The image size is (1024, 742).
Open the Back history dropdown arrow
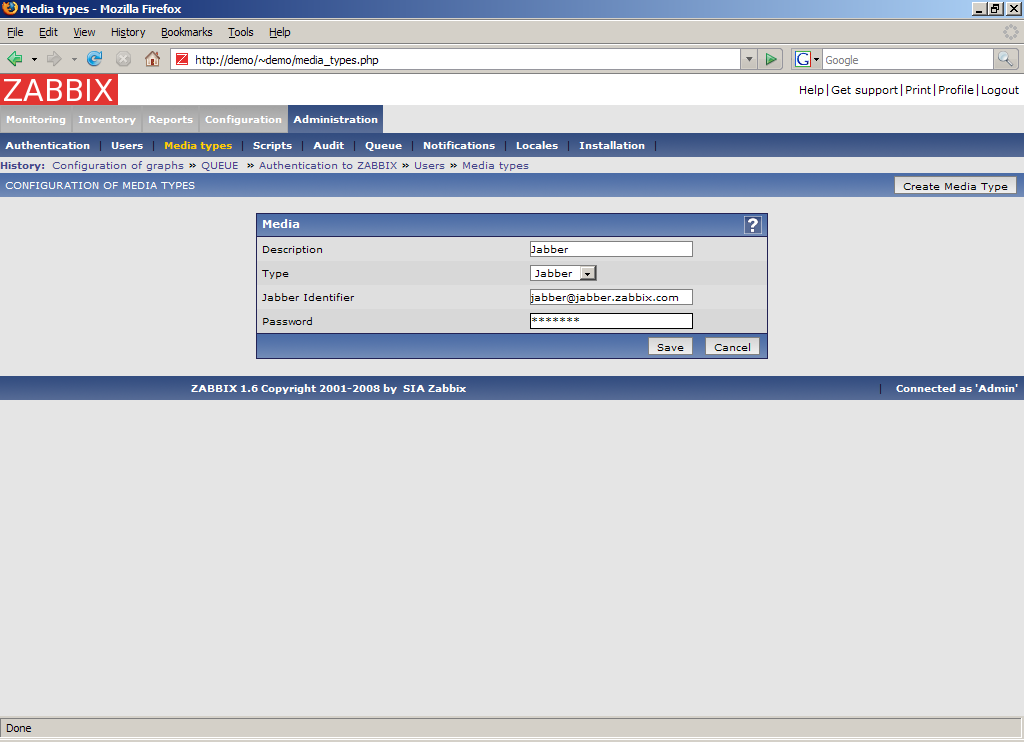tap(34, 59)
